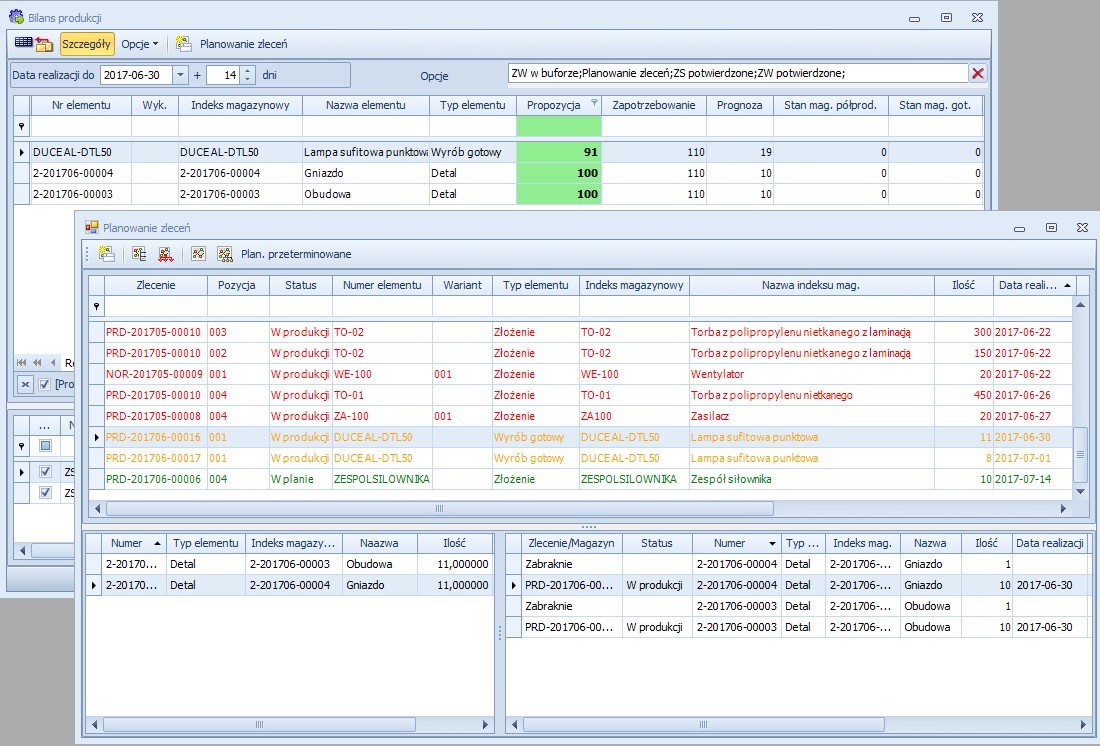Open the Data realizacji do date dropdown
The image size is (1100, 746).
click(x=180, y=75)
